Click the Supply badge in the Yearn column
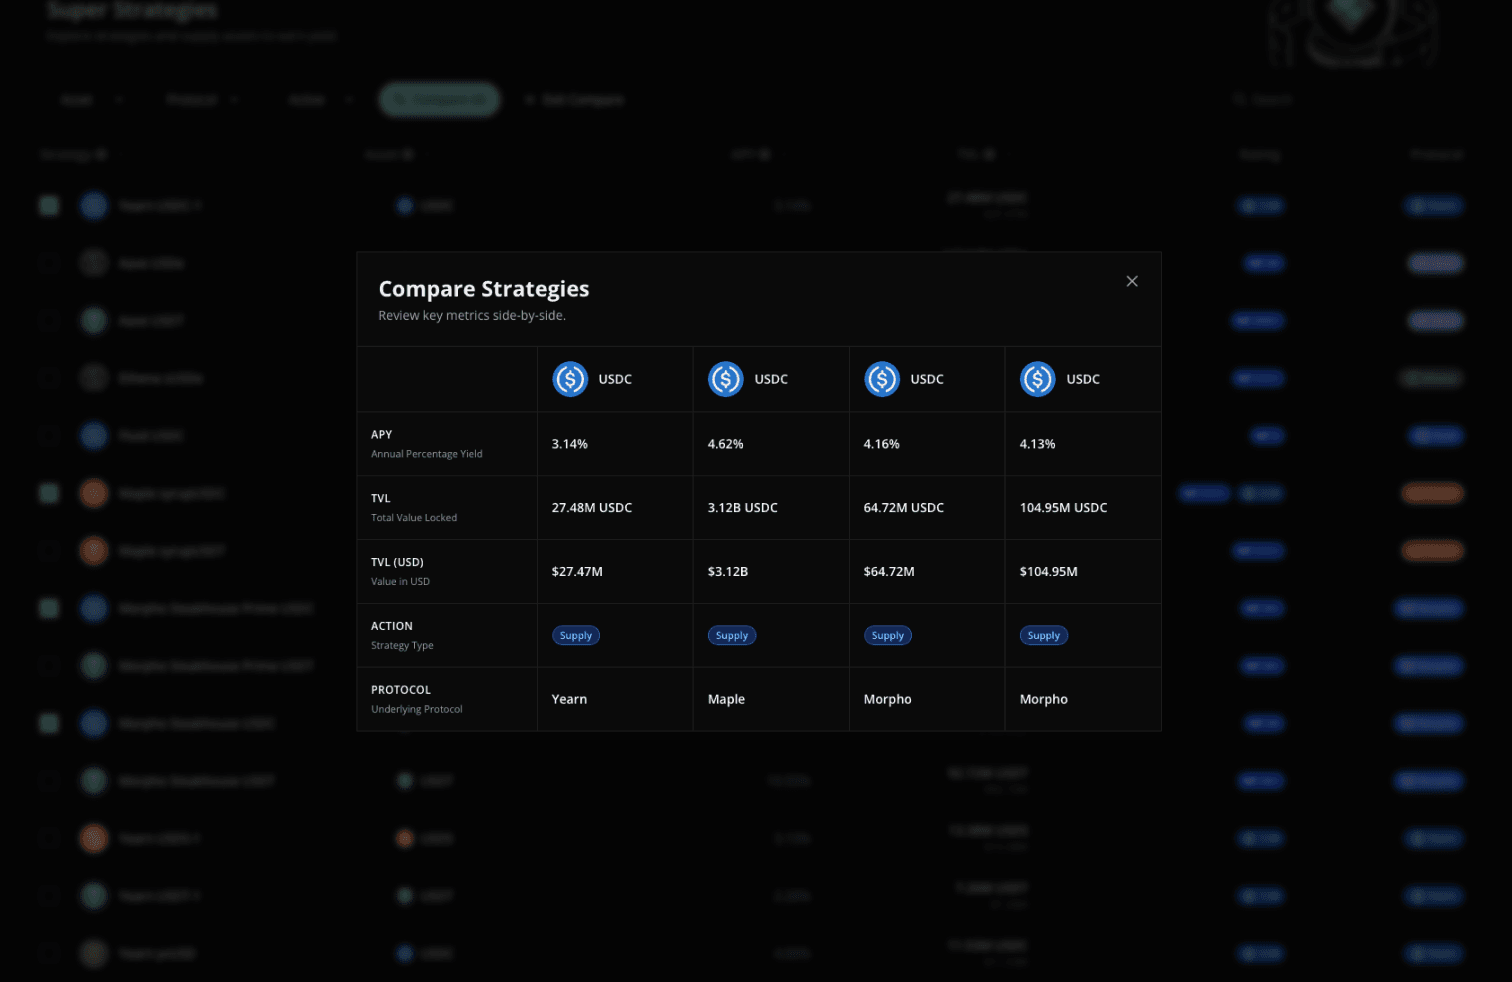 click(x=576, y=635)
